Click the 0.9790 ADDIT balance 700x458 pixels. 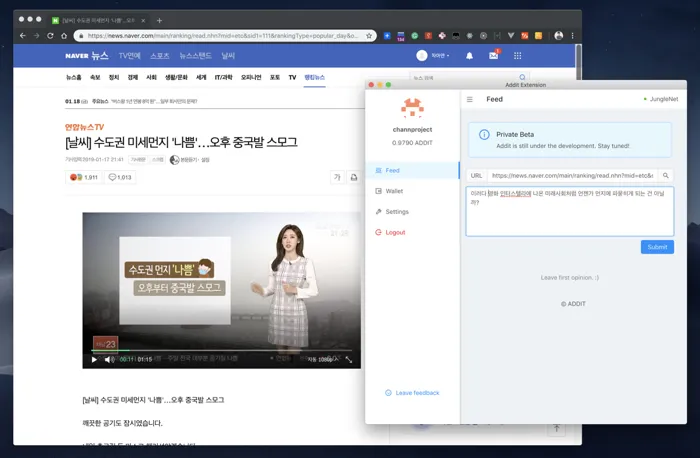coord(412,143)
